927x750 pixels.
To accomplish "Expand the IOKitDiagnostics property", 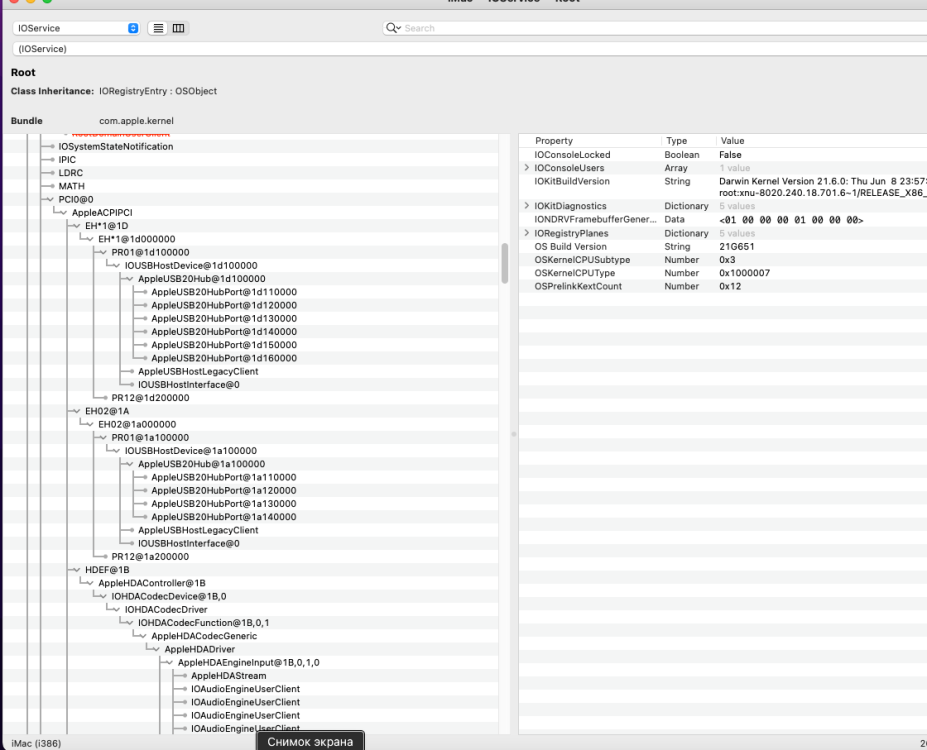I will (527, 206).
